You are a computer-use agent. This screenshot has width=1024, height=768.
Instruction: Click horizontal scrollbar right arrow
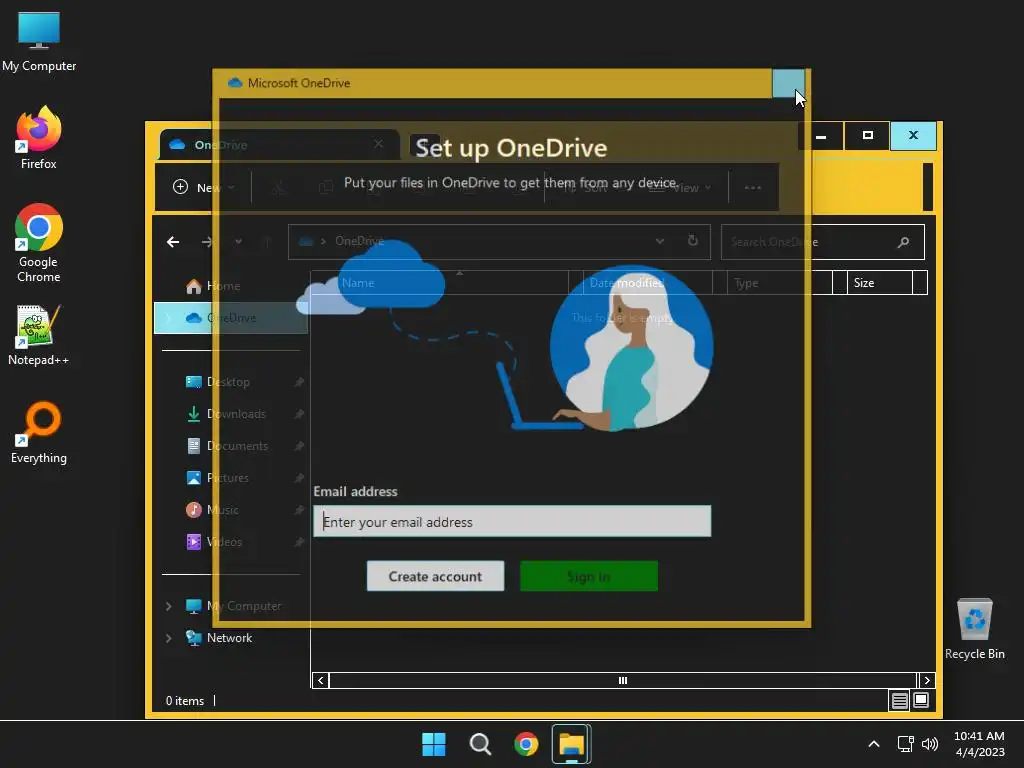pos(927,680)
